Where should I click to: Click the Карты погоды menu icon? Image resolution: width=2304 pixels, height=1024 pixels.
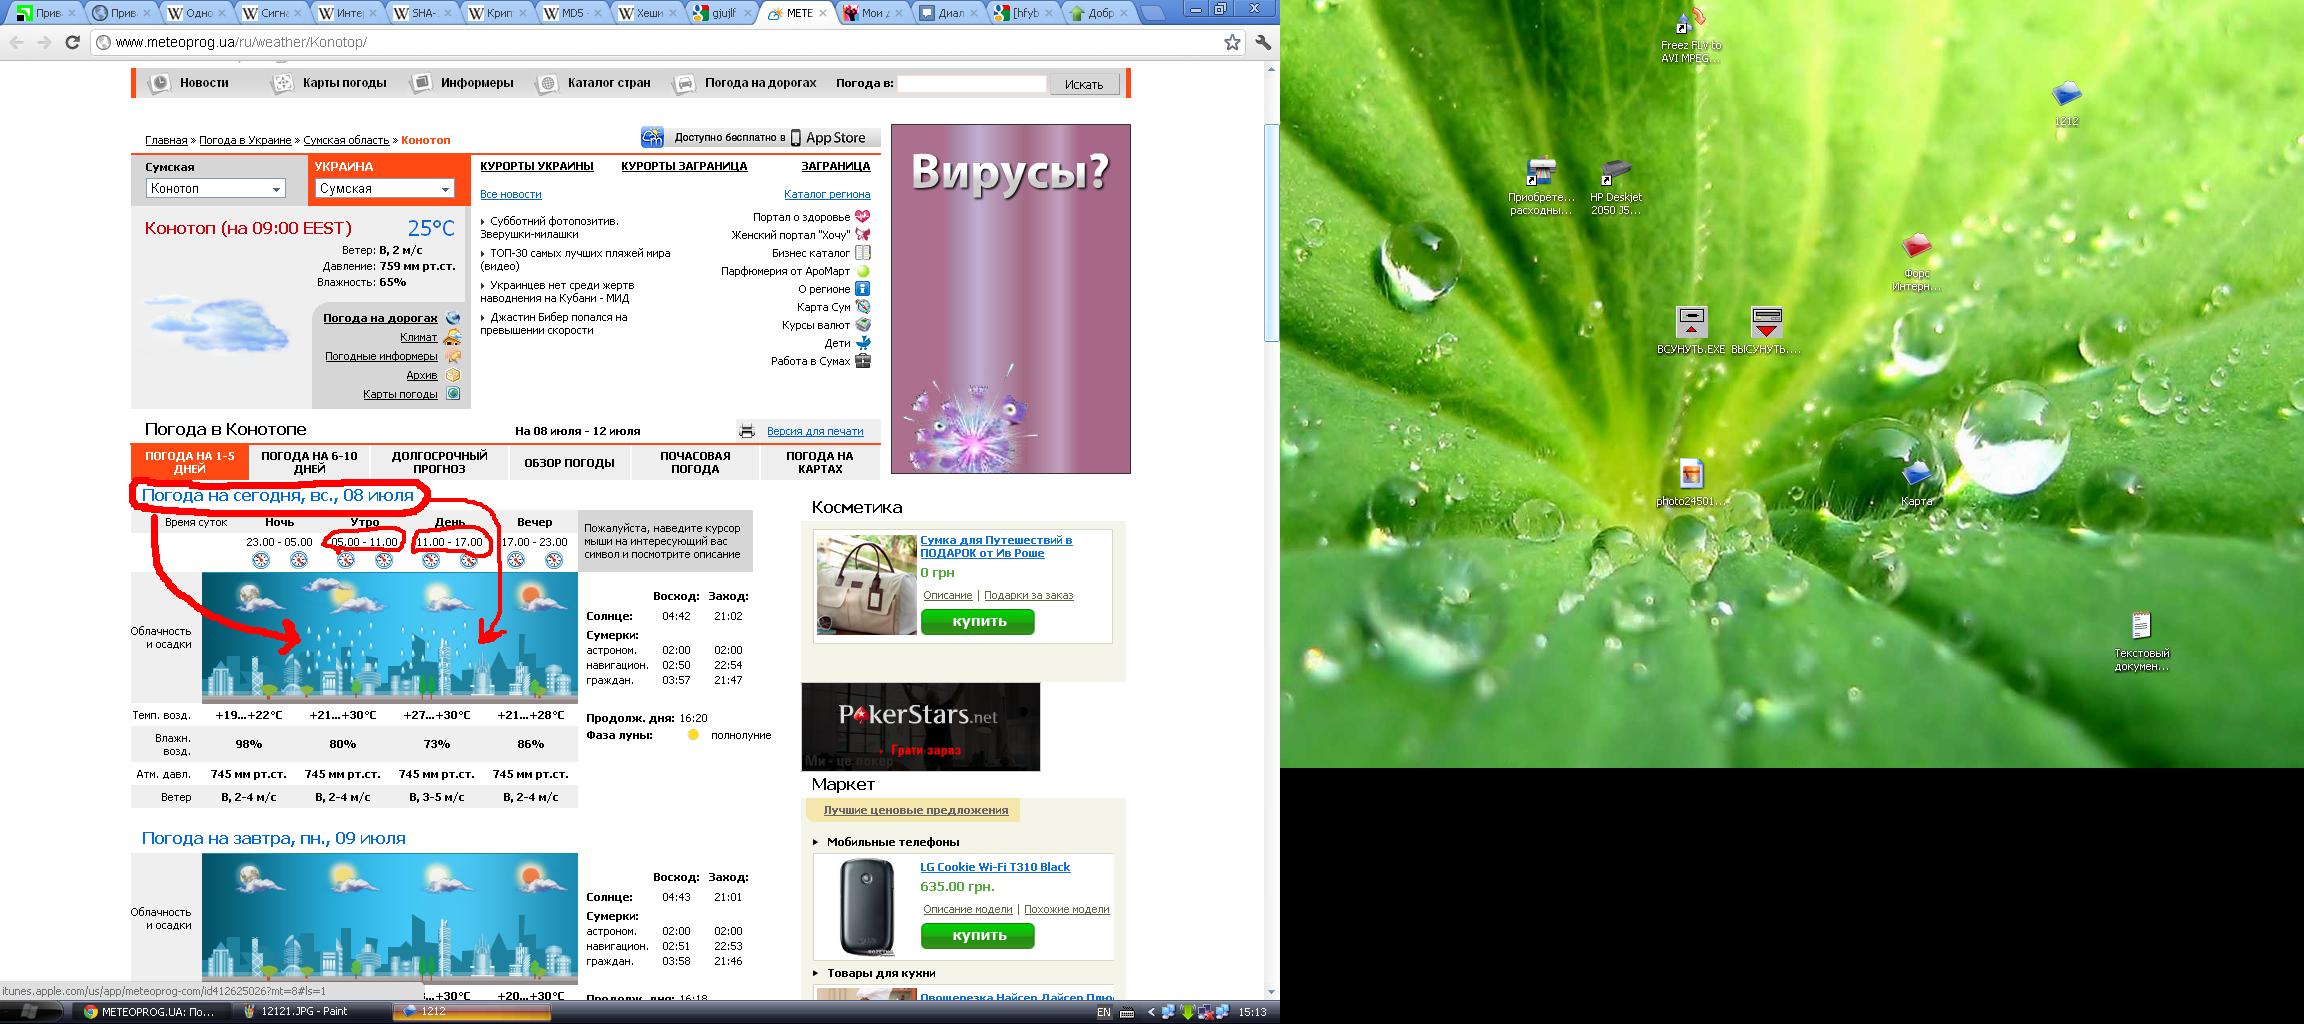[x=283, y=83]
